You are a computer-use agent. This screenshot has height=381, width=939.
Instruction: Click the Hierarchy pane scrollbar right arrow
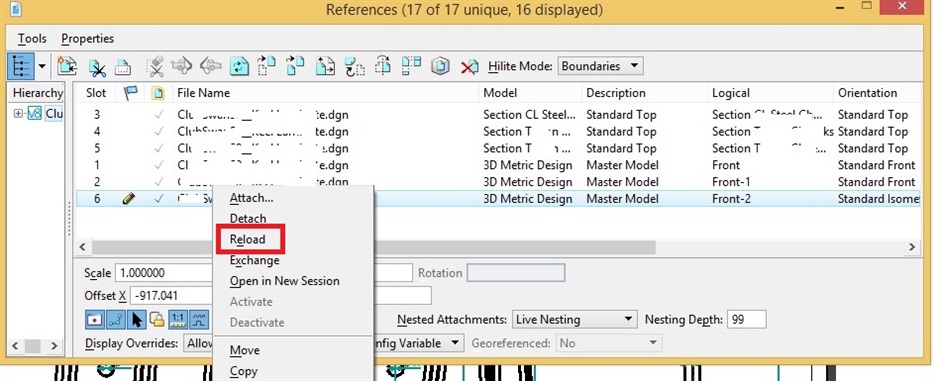[54, 345]
